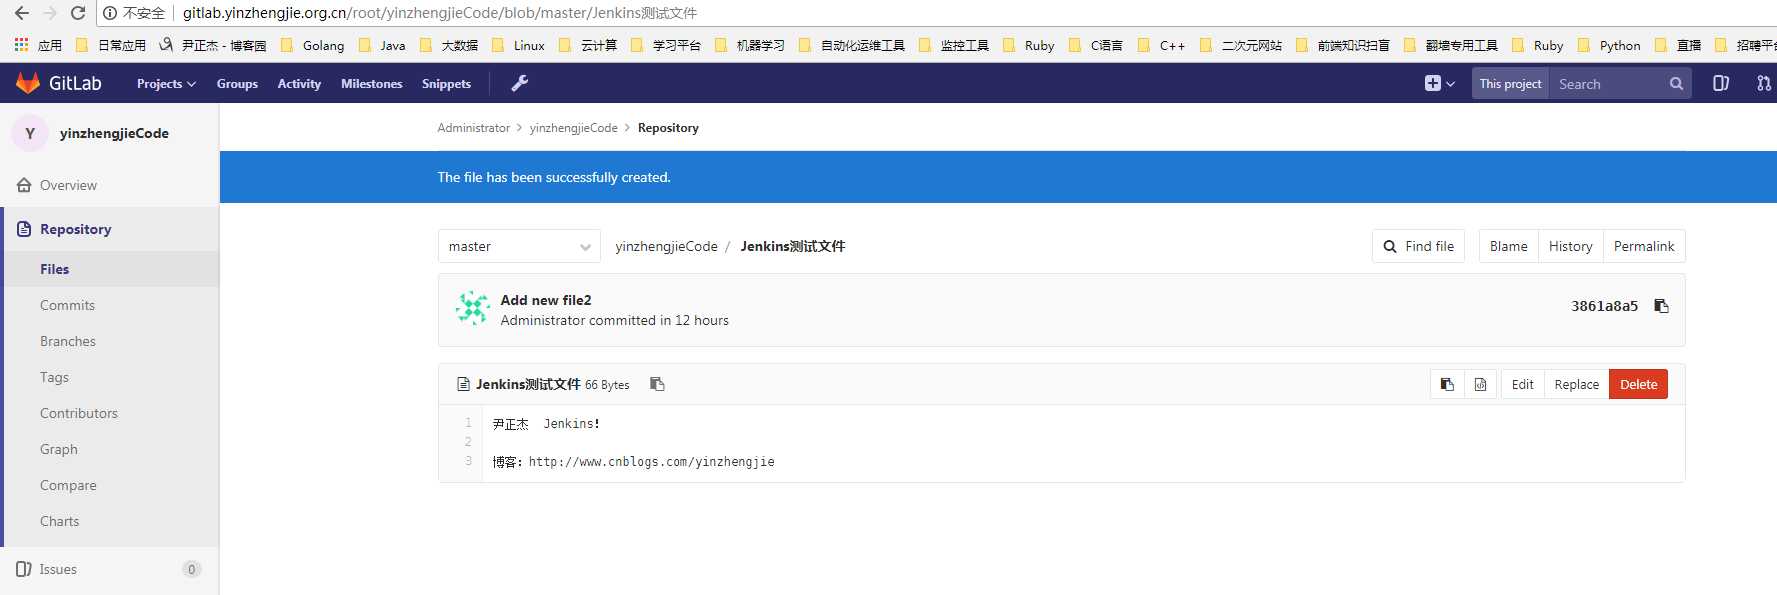Open the Java bookmark folder

point(382,45)
